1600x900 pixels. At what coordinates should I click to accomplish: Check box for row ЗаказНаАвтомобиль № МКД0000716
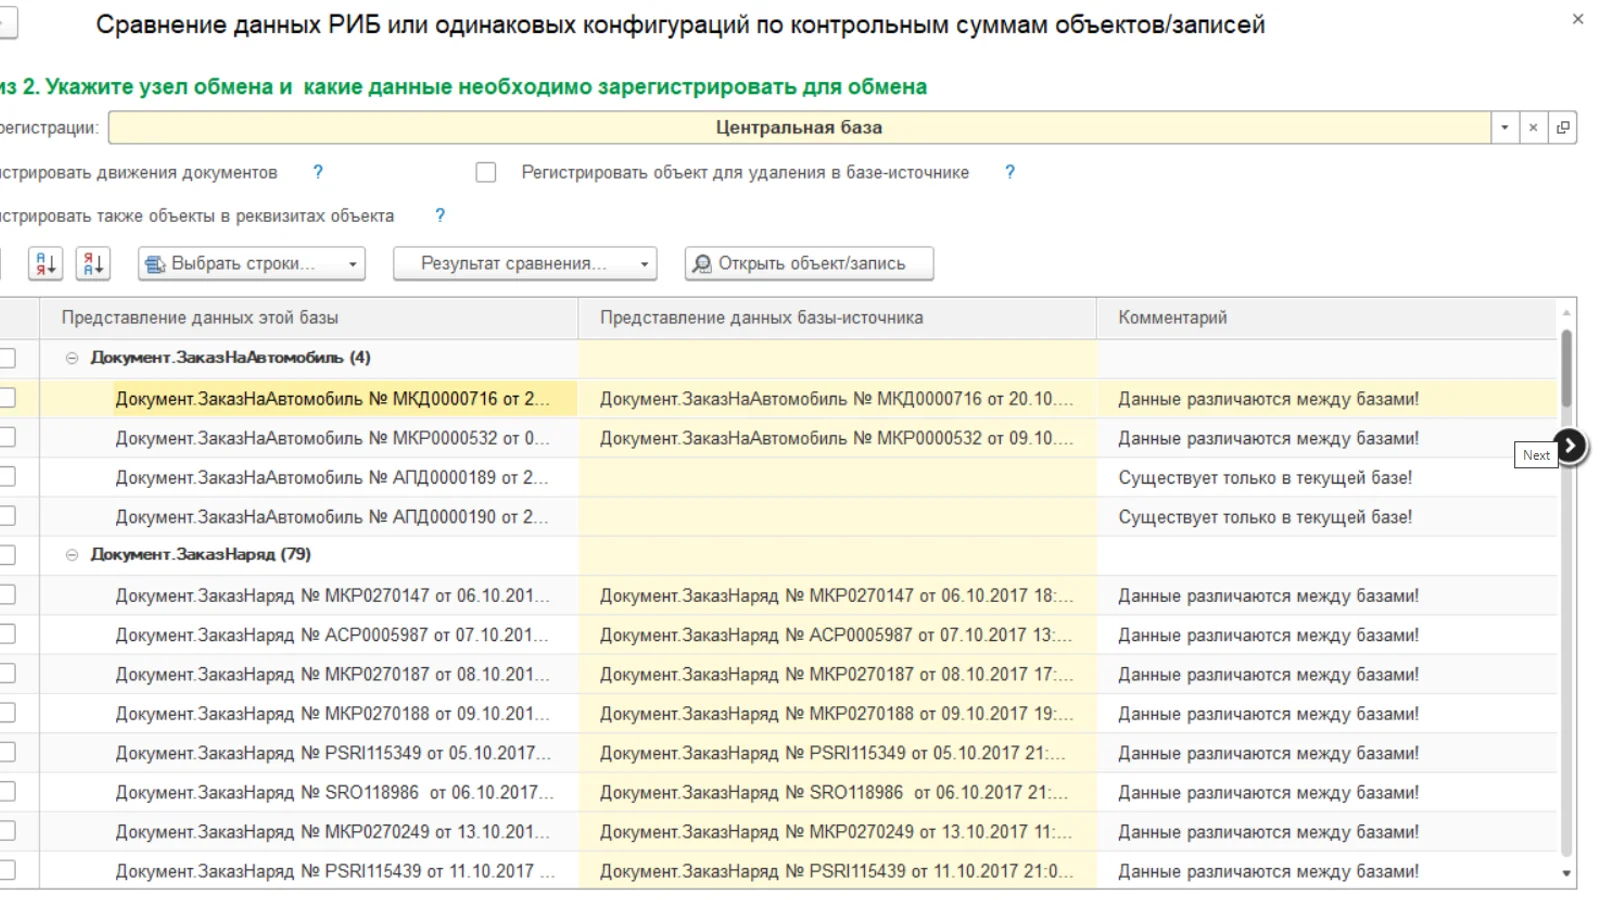[8, 398]
